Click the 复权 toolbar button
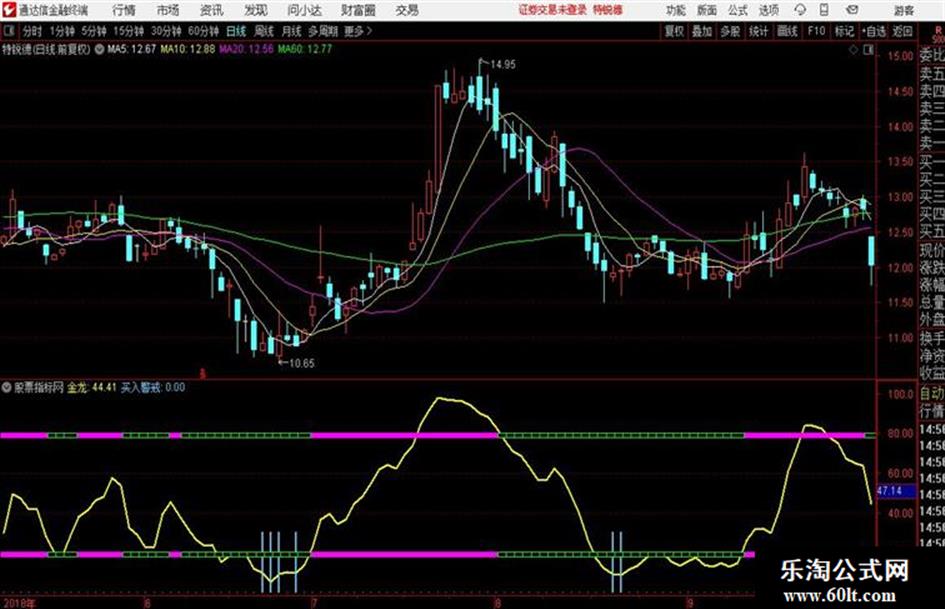 tap(673, 31)
